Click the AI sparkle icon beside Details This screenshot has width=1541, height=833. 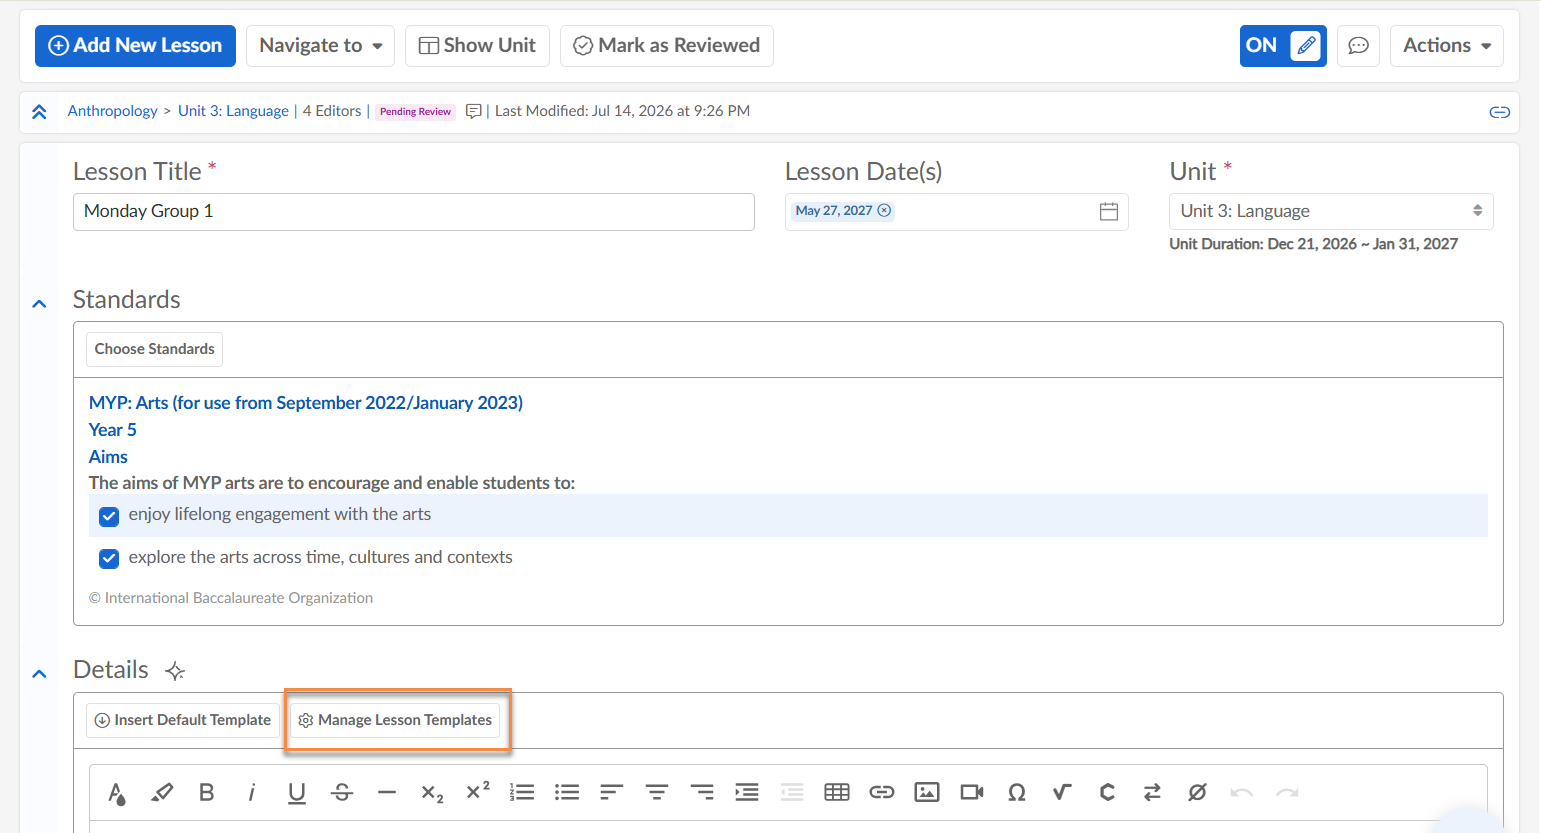point(175,671)
